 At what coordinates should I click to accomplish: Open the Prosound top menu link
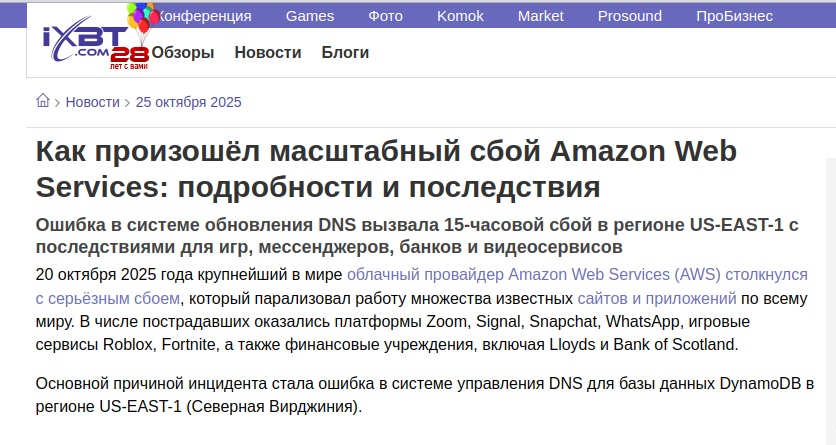click(630, 16)
